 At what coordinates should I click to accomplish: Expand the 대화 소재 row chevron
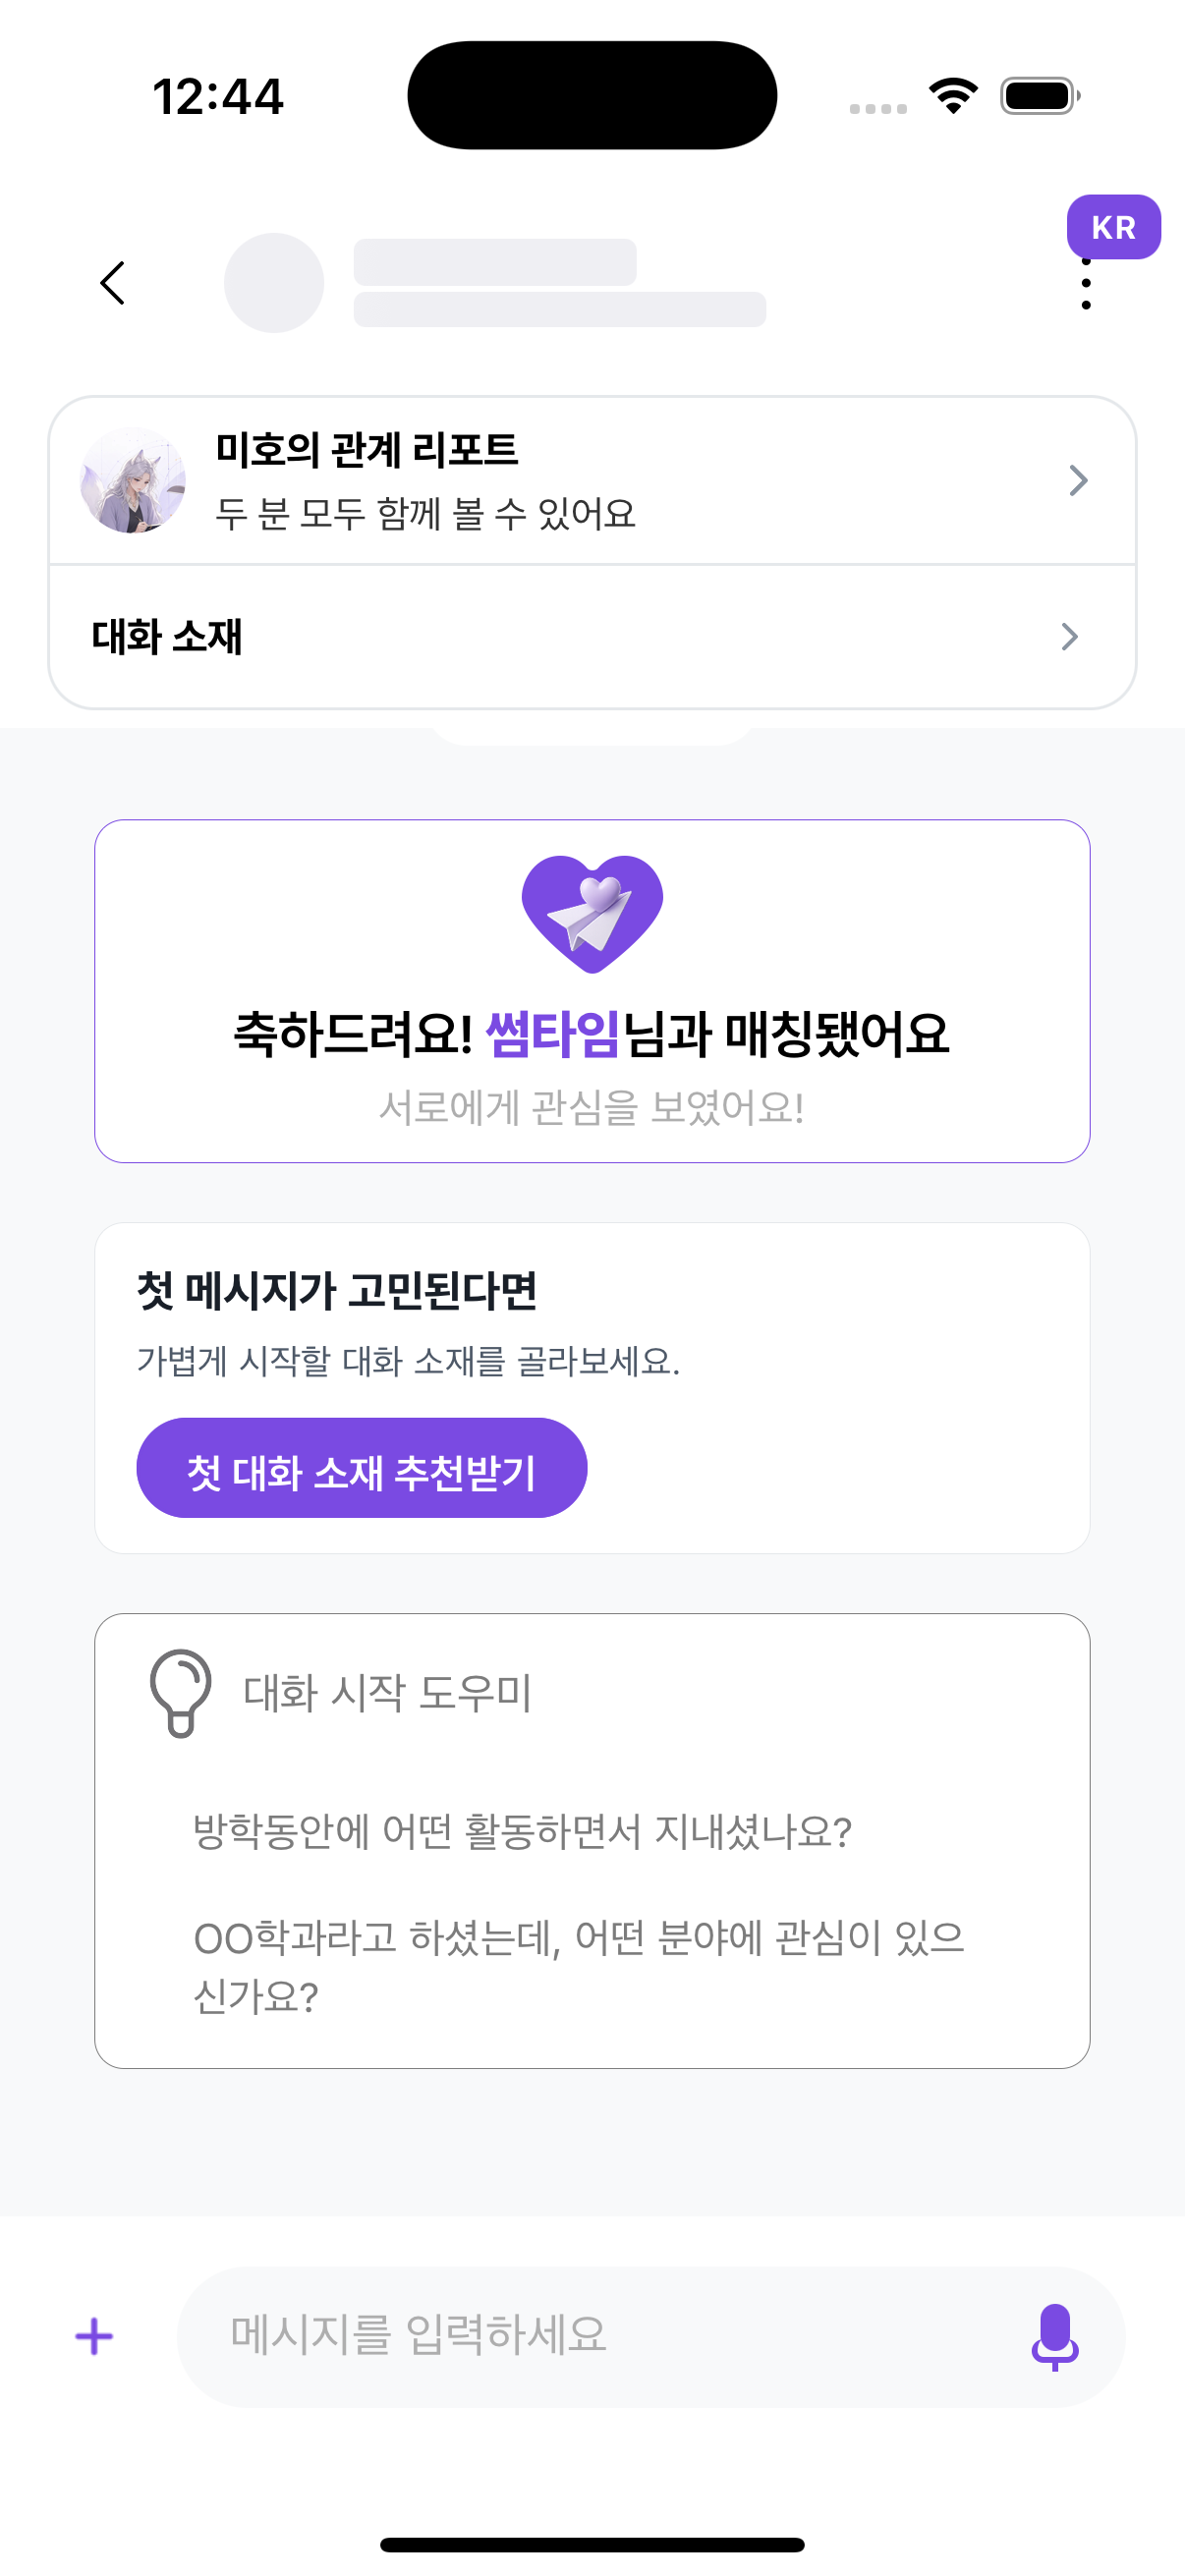click(x=1069, y=637)
